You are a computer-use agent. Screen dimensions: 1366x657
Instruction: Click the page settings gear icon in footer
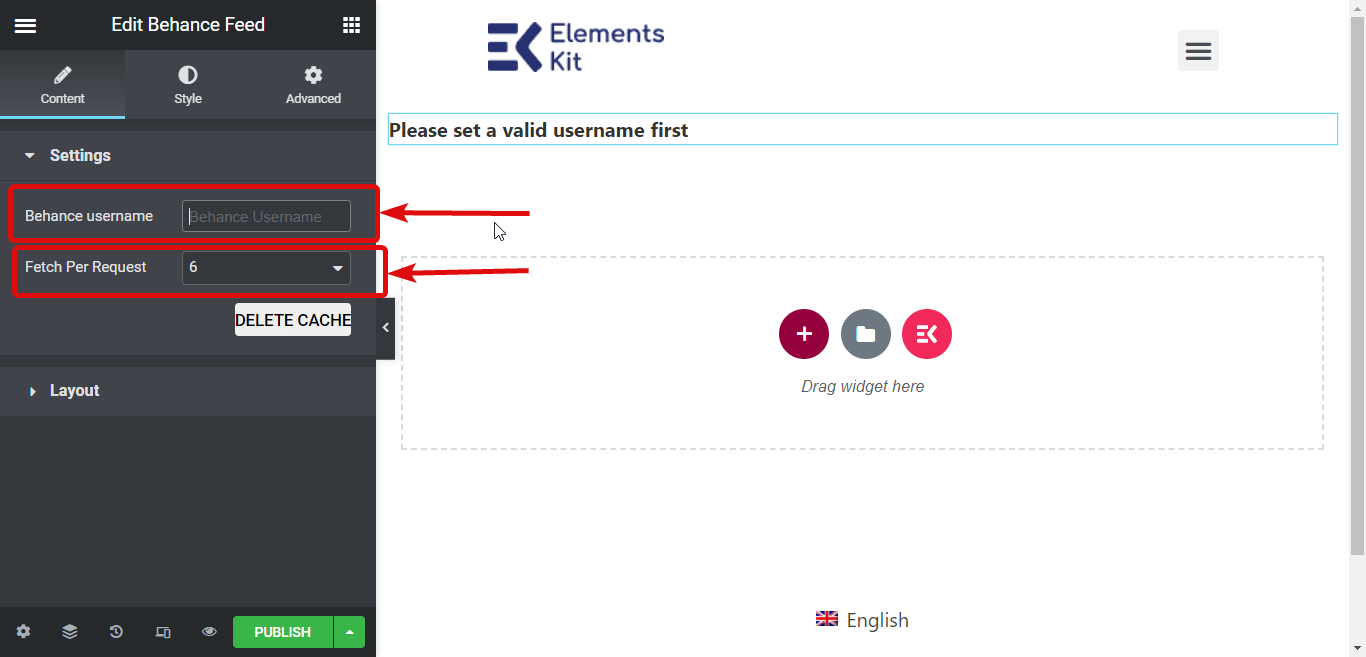[23, 632]
